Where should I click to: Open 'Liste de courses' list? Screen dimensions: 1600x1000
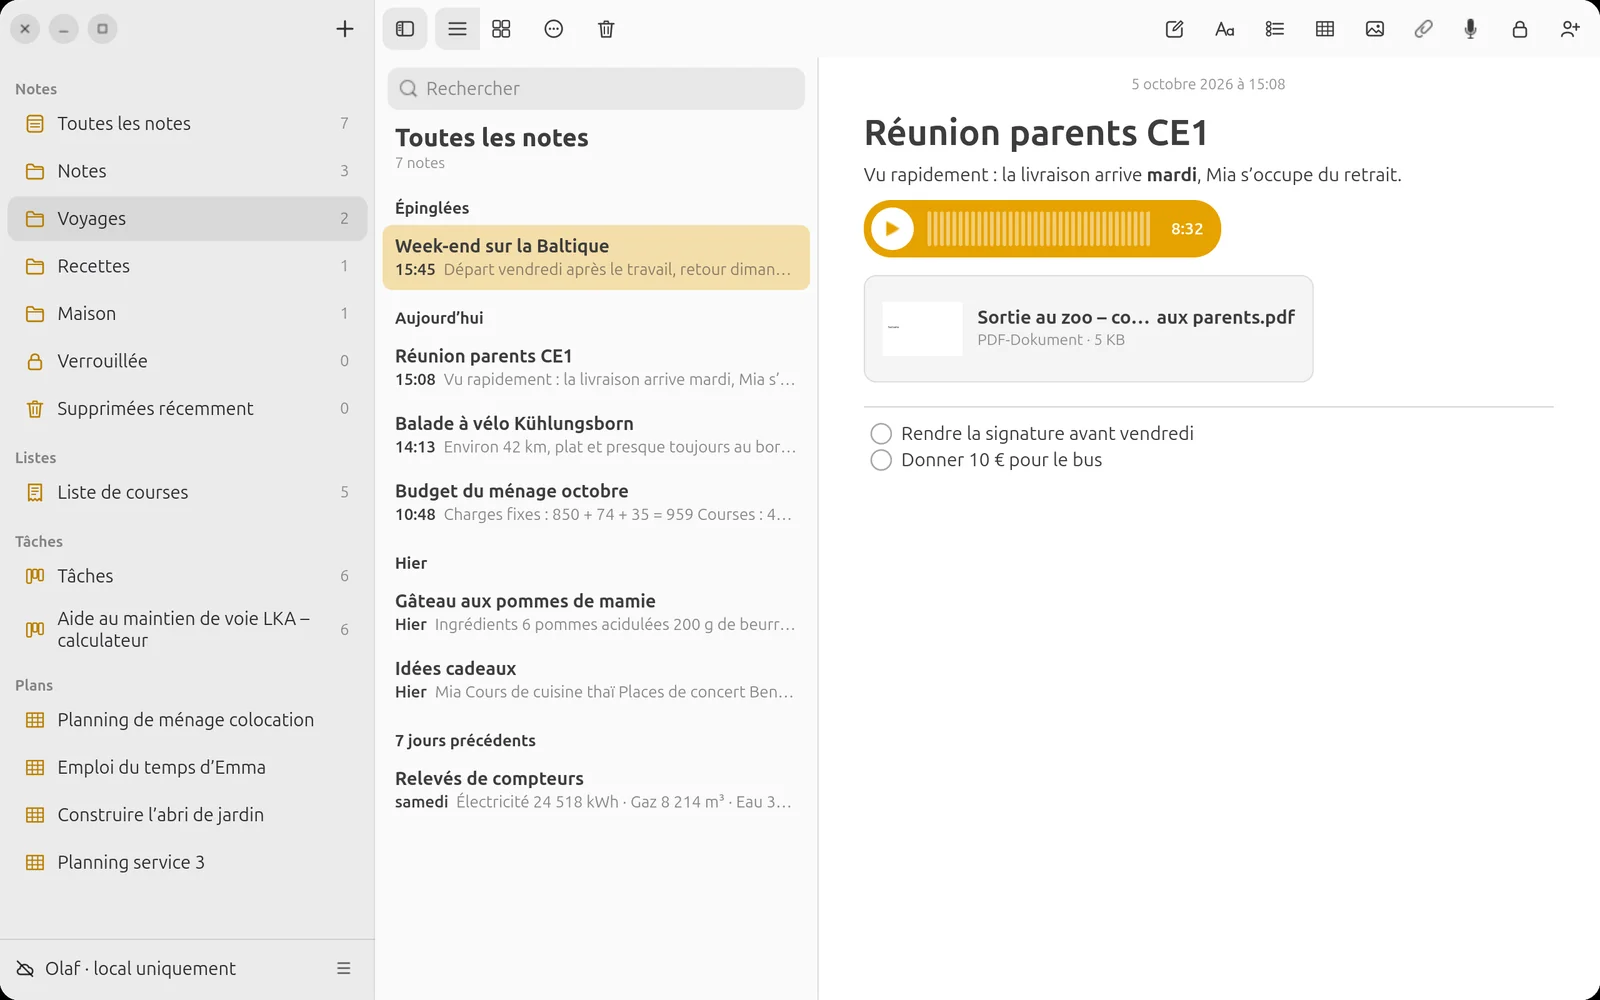click(188, 493)
